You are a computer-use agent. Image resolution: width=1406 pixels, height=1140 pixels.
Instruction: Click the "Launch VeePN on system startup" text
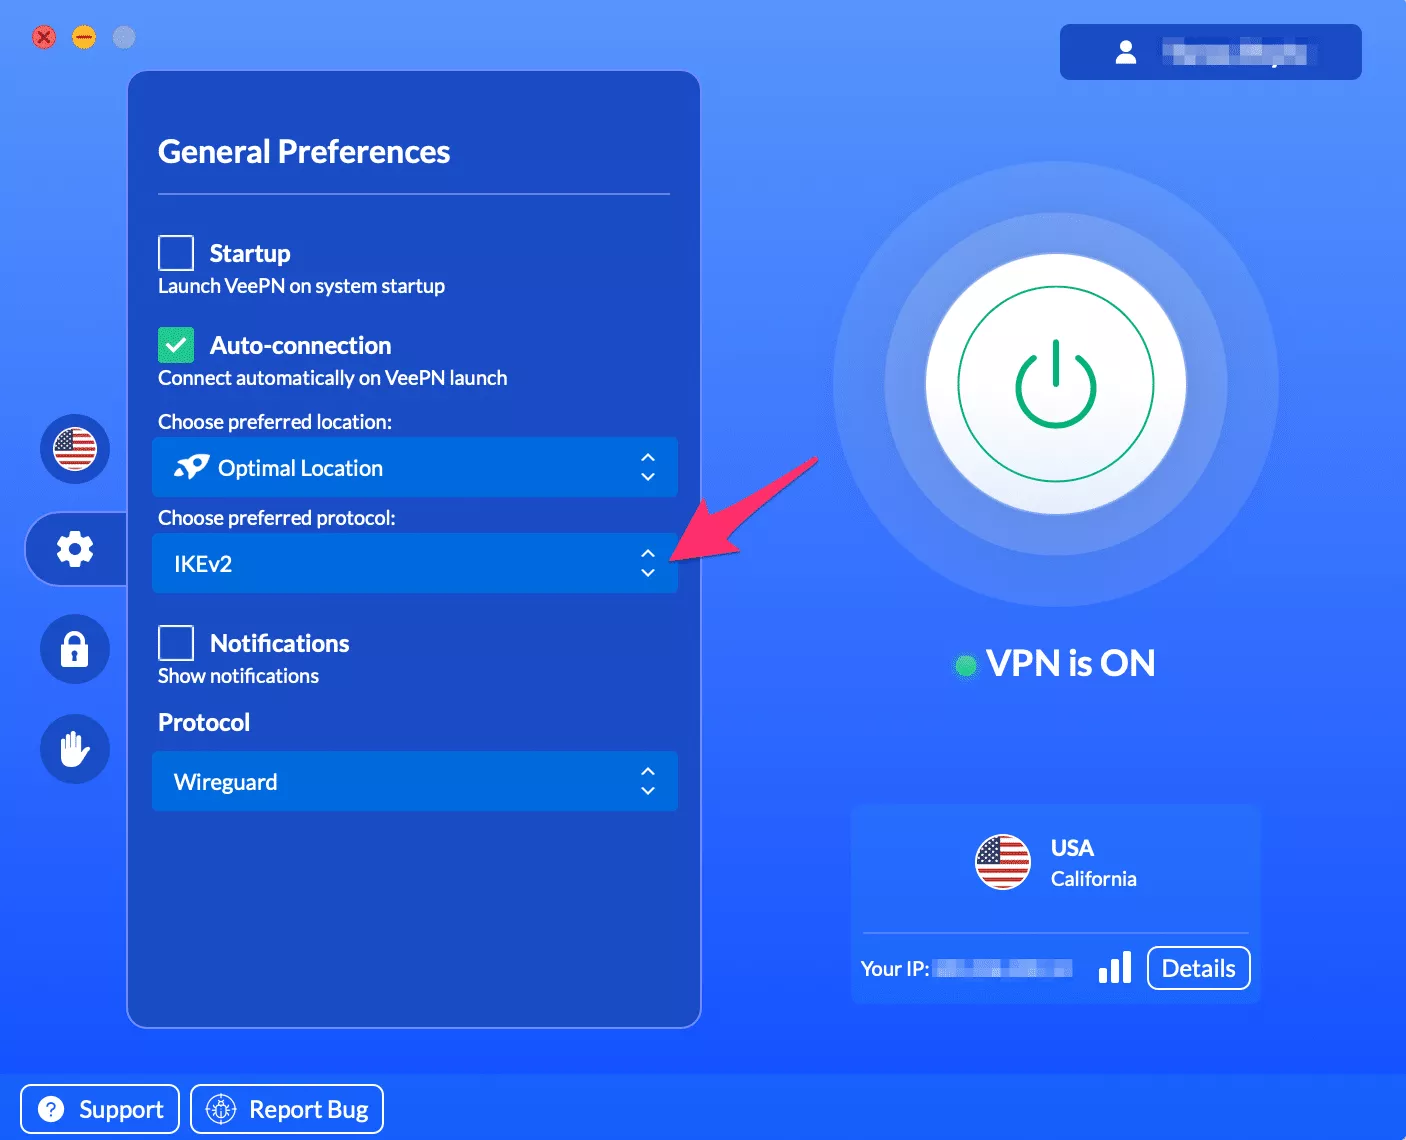point(301,286)
